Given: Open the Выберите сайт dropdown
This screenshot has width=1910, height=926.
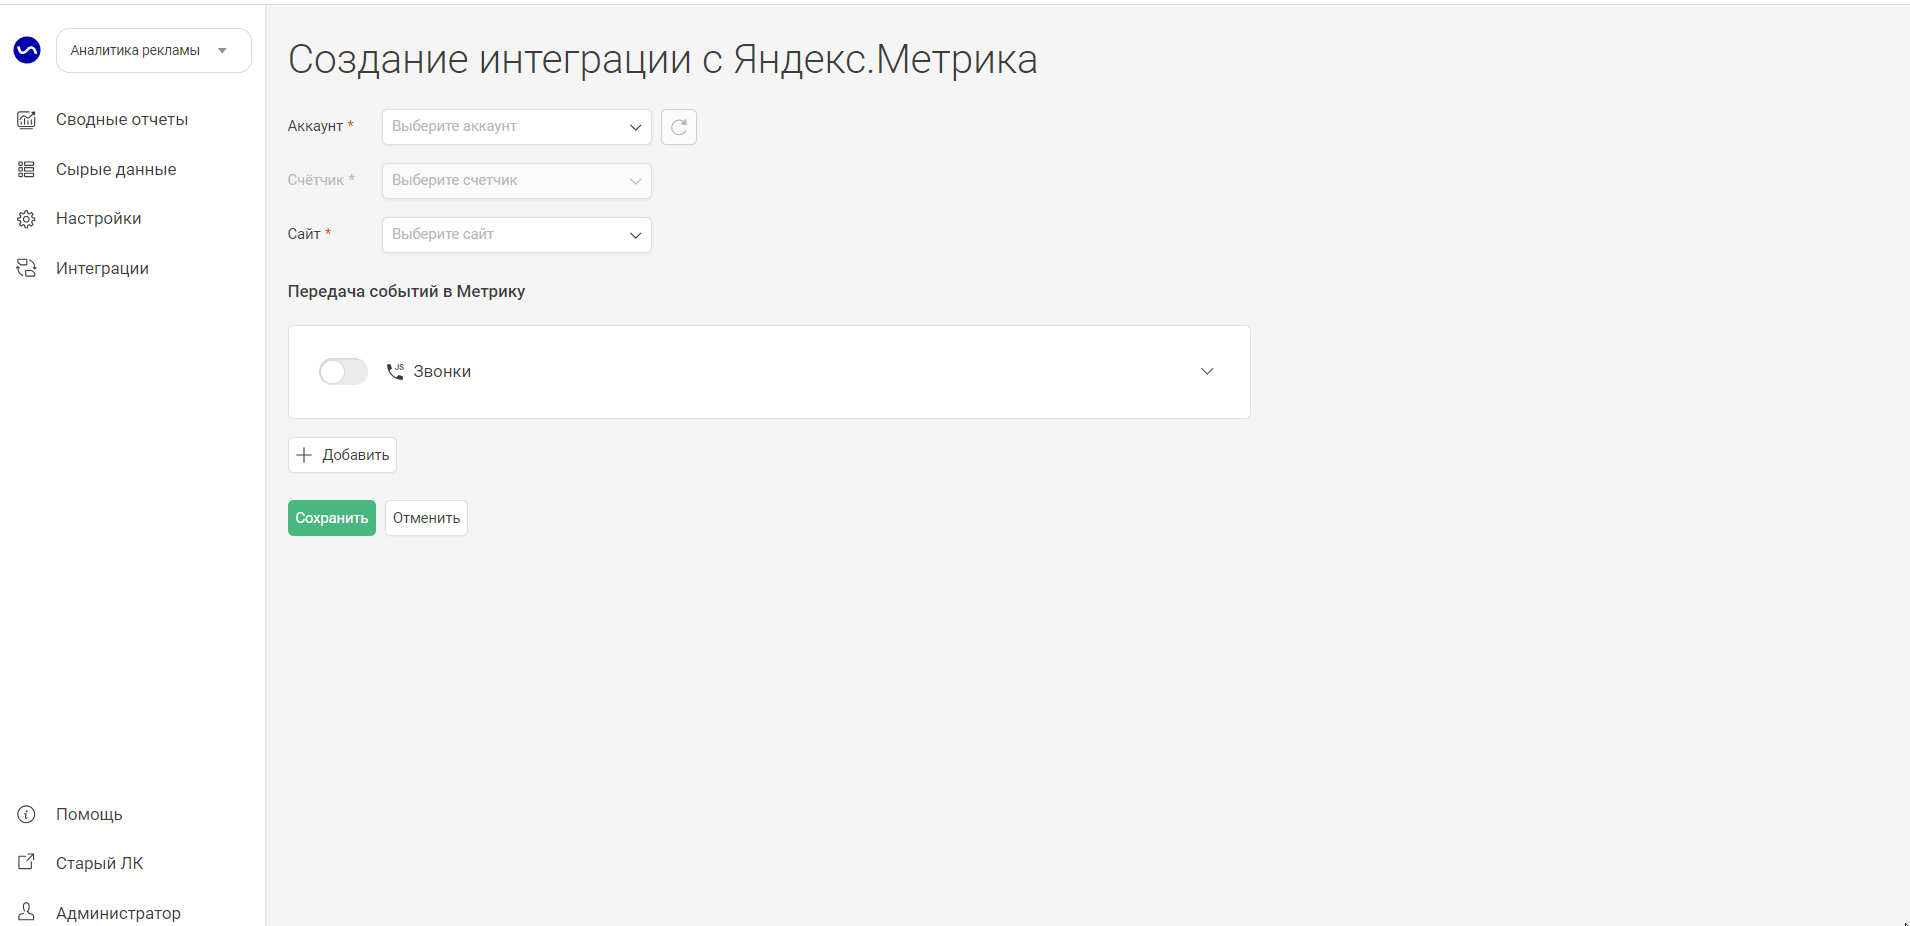Looking at the screenshot, I should [517, 235].
